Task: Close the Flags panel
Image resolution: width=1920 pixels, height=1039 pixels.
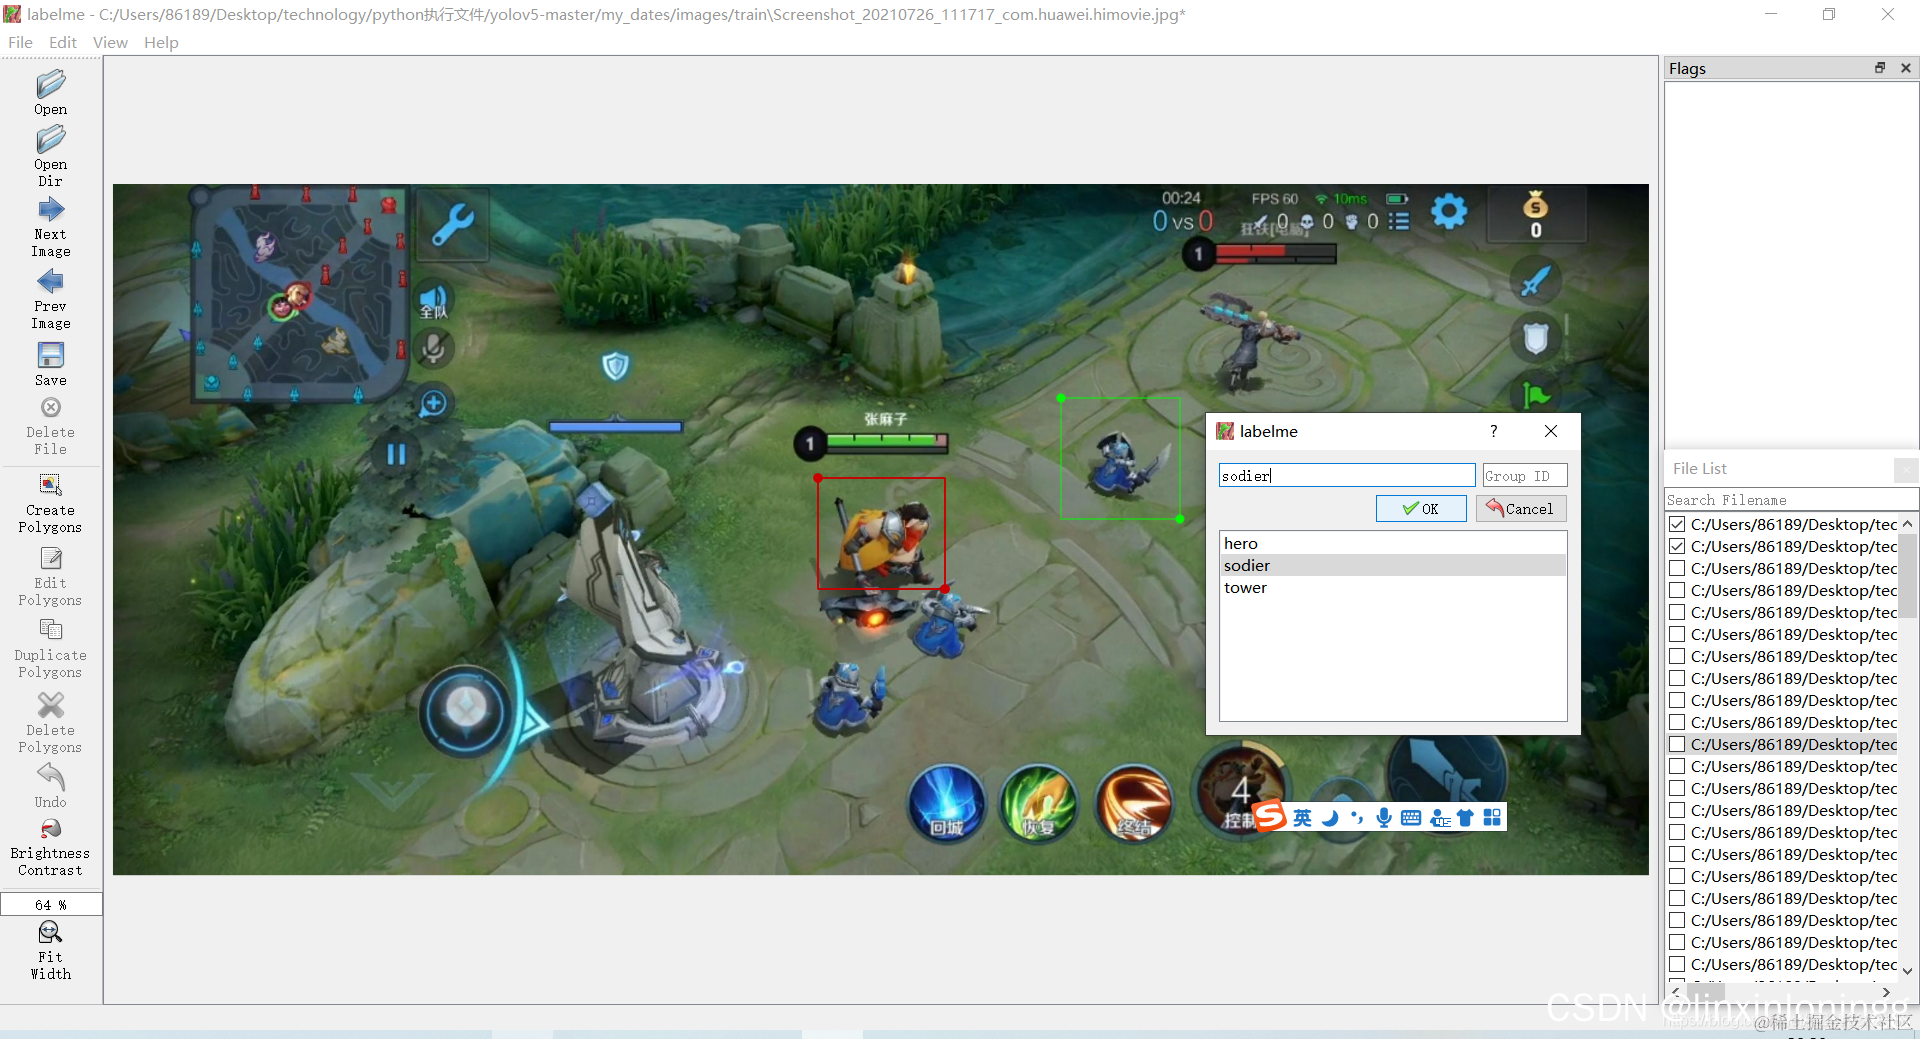Action: (x=1906, y=68)
